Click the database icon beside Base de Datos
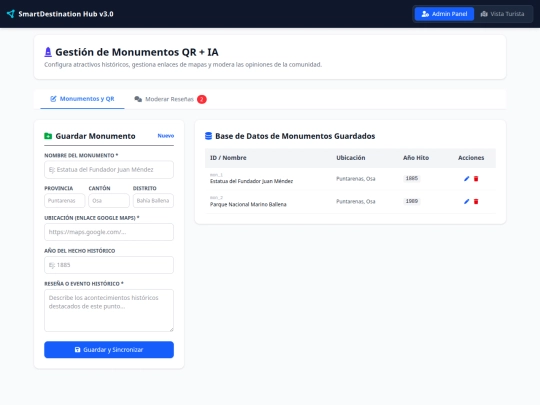This screenshot has width=540, height=405. (208, 136)
